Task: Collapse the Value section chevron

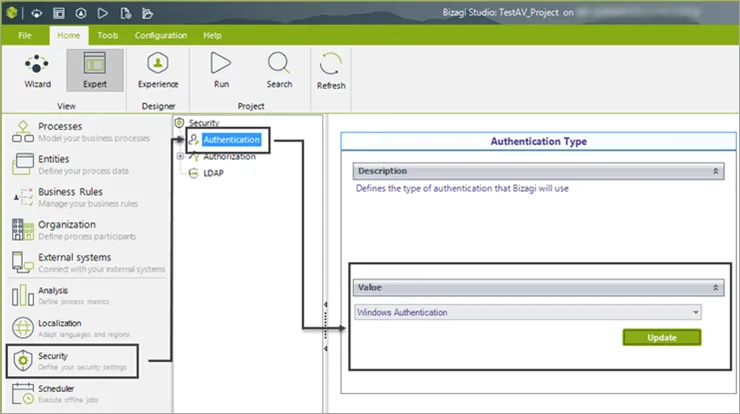Action: [x=715, y=287]
